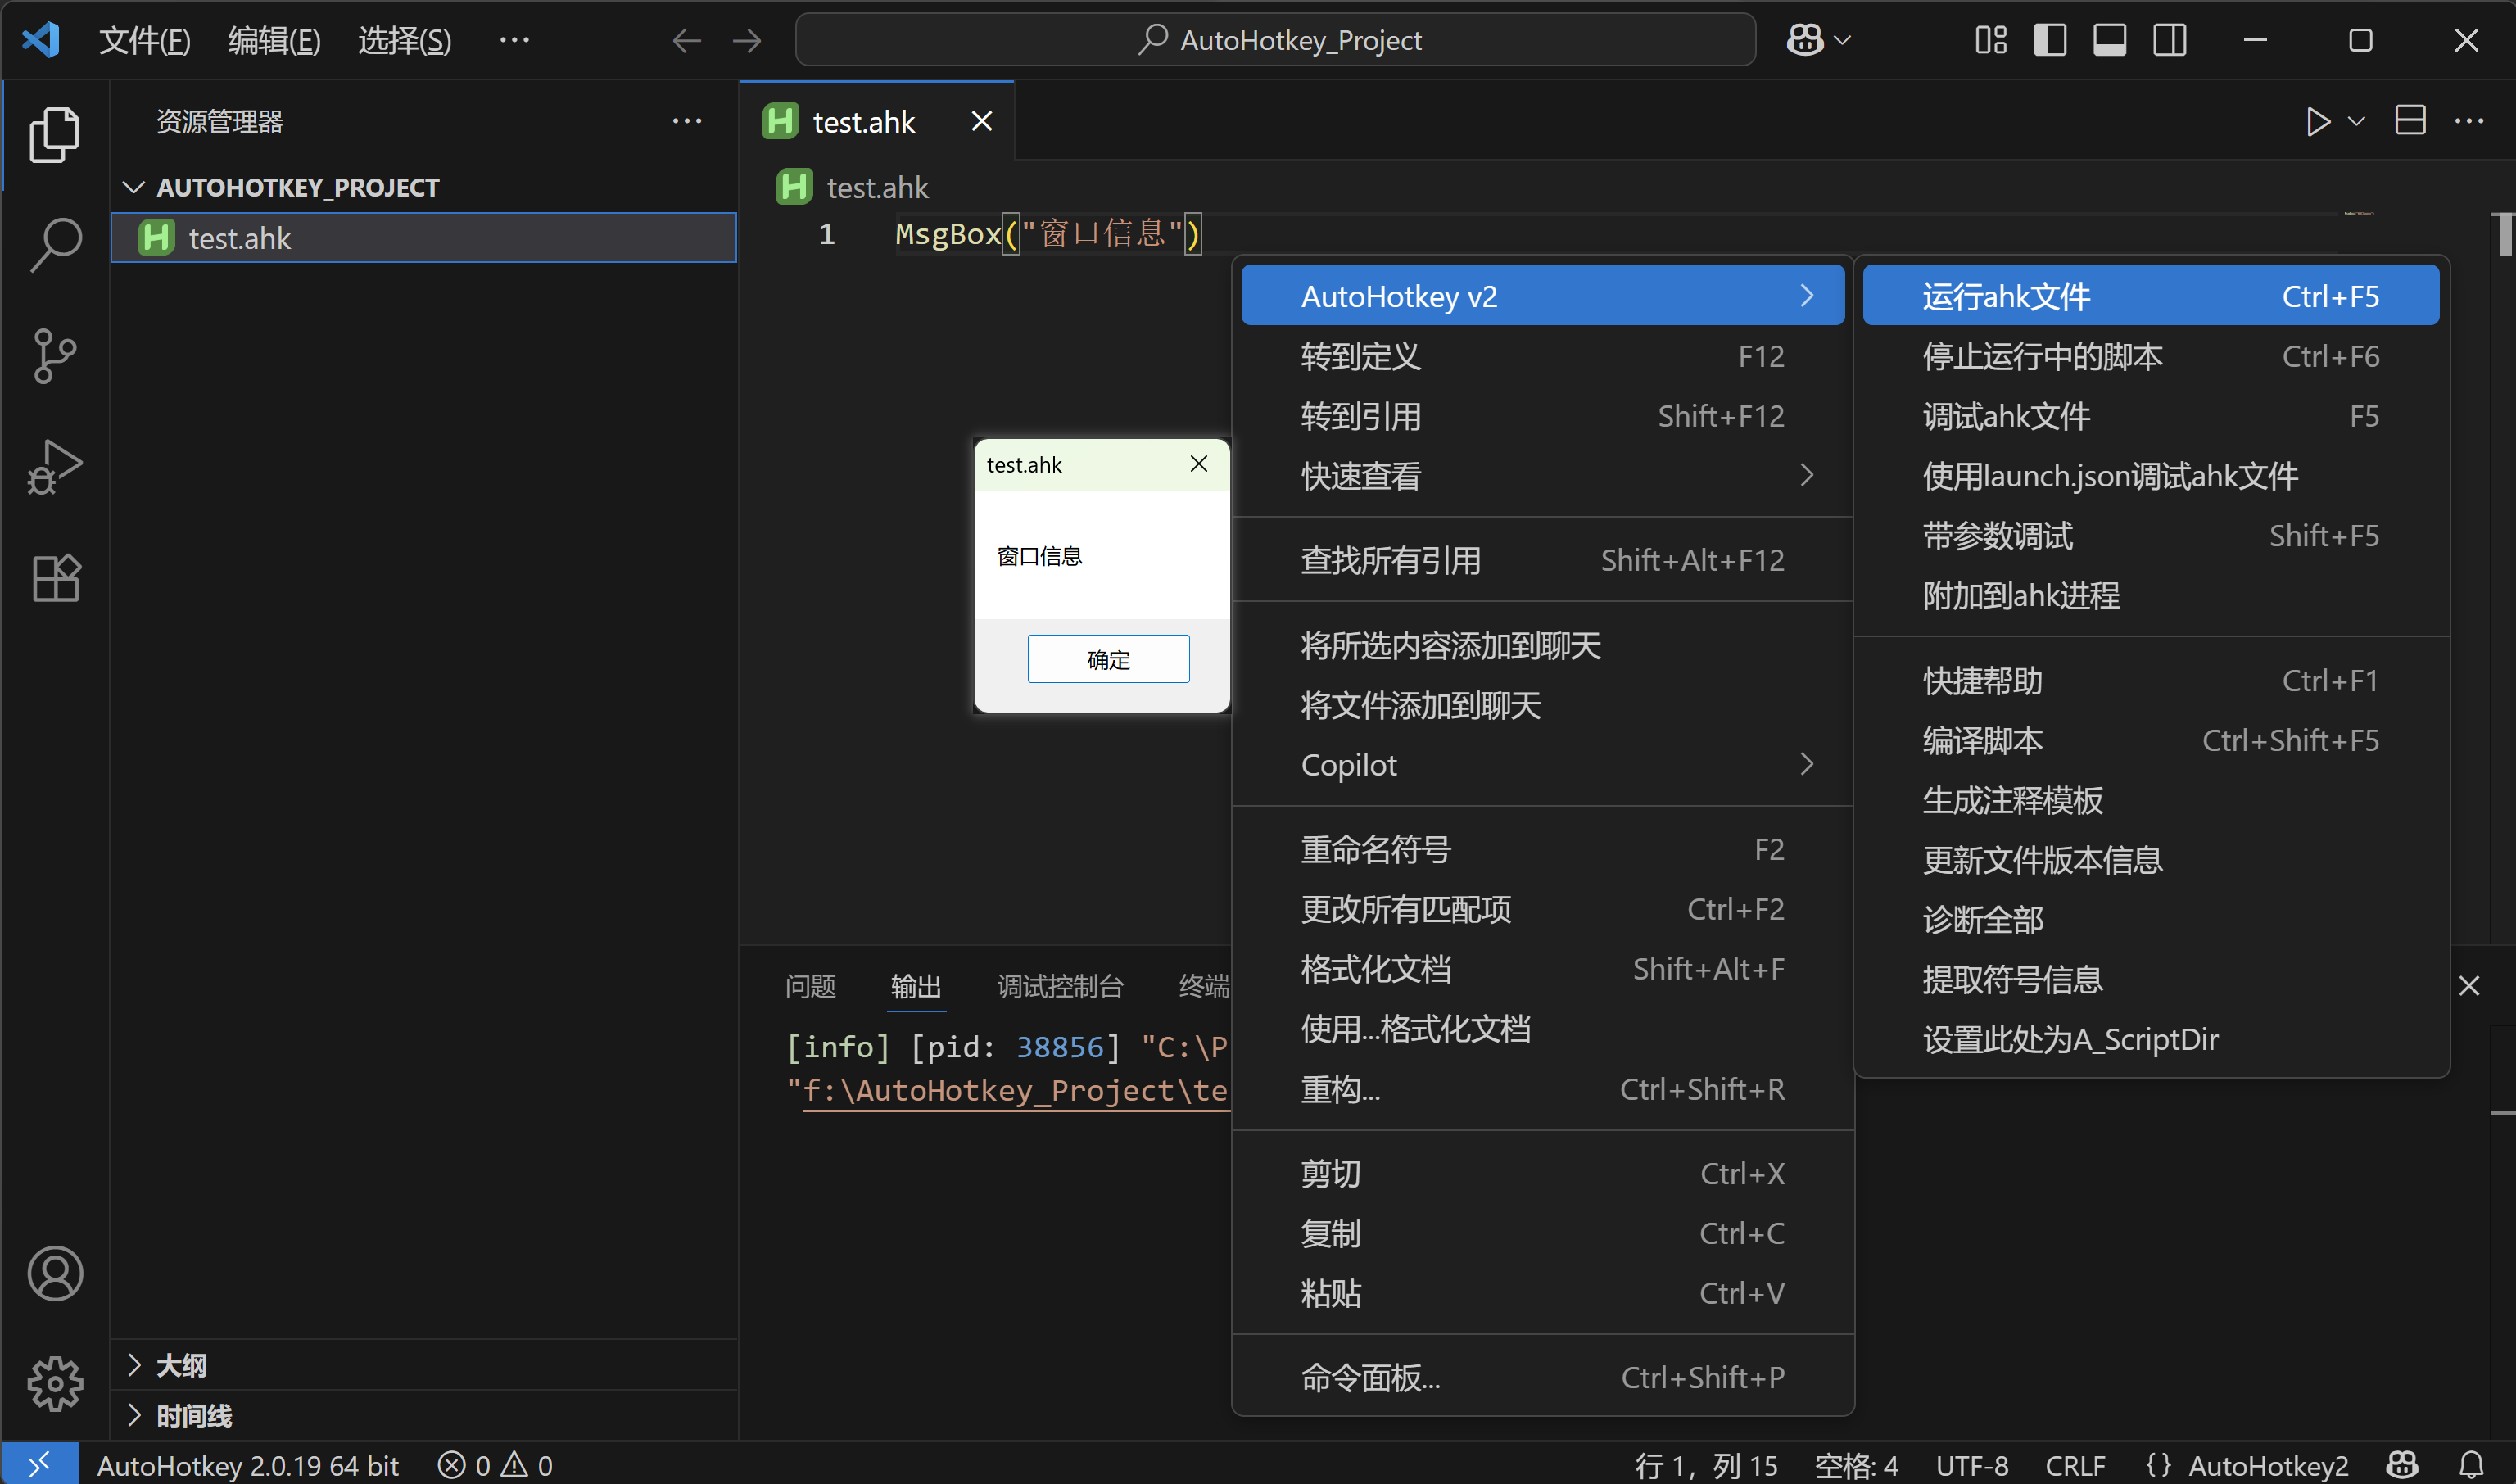The image size is (2516, 1484).
Task: Open the Run and Debug view icon
Action: [55, 467]
